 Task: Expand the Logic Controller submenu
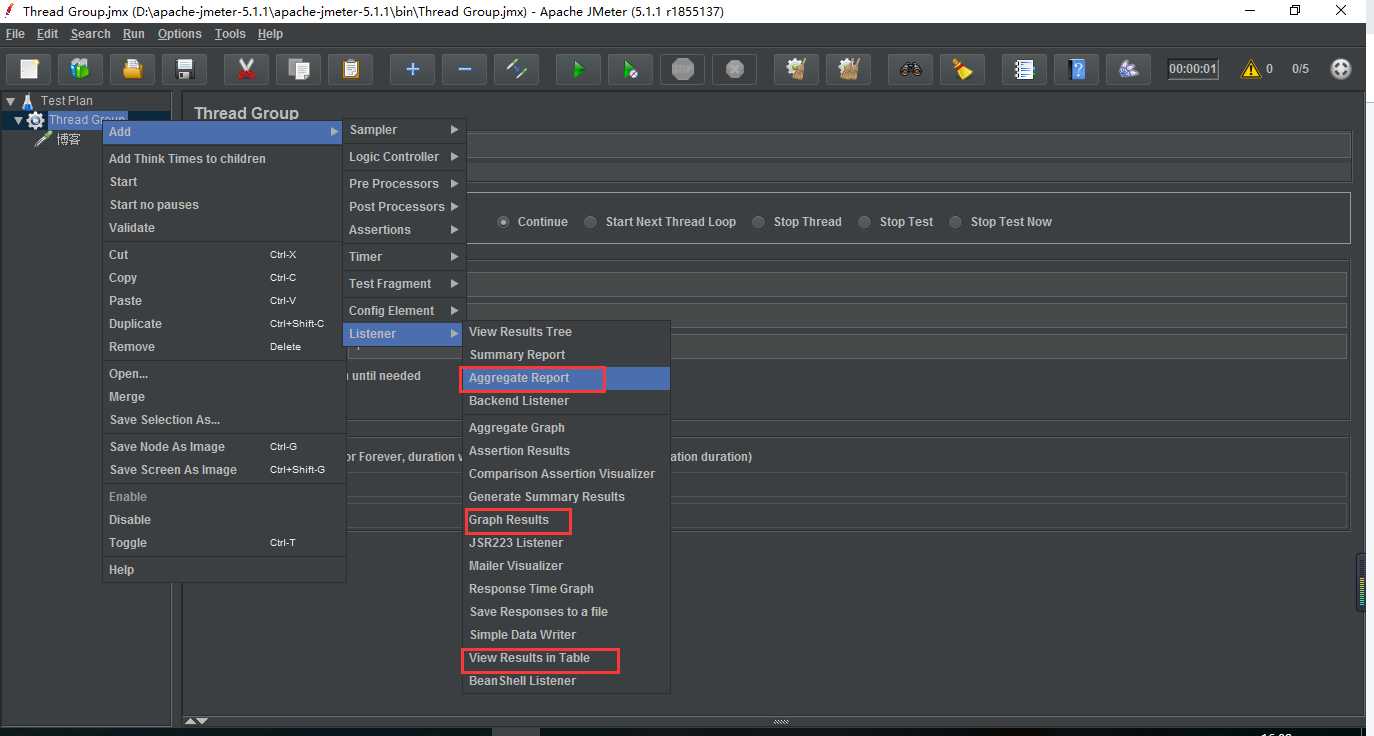point(403,157)
